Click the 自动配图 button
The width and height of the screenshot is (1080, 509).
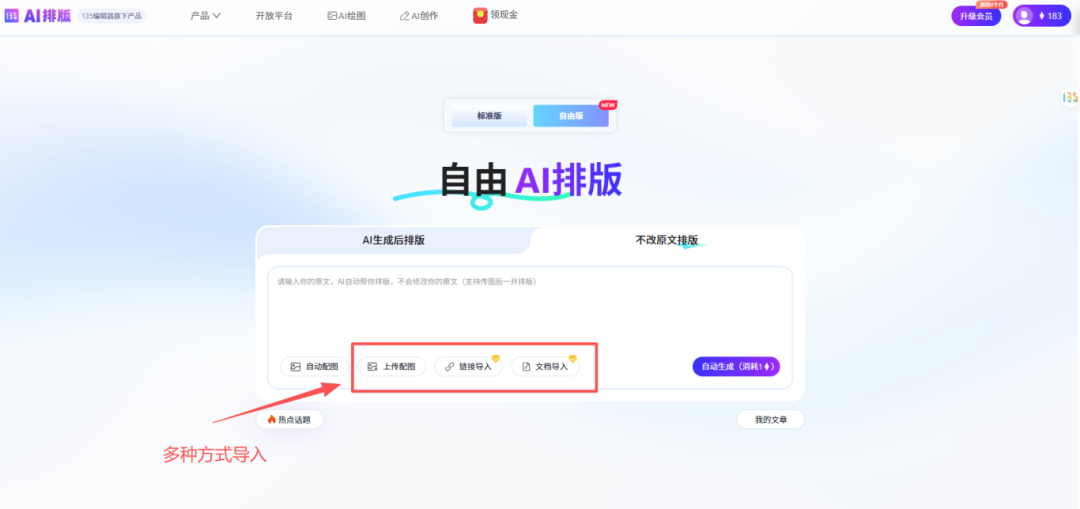(x=314, y=366)
